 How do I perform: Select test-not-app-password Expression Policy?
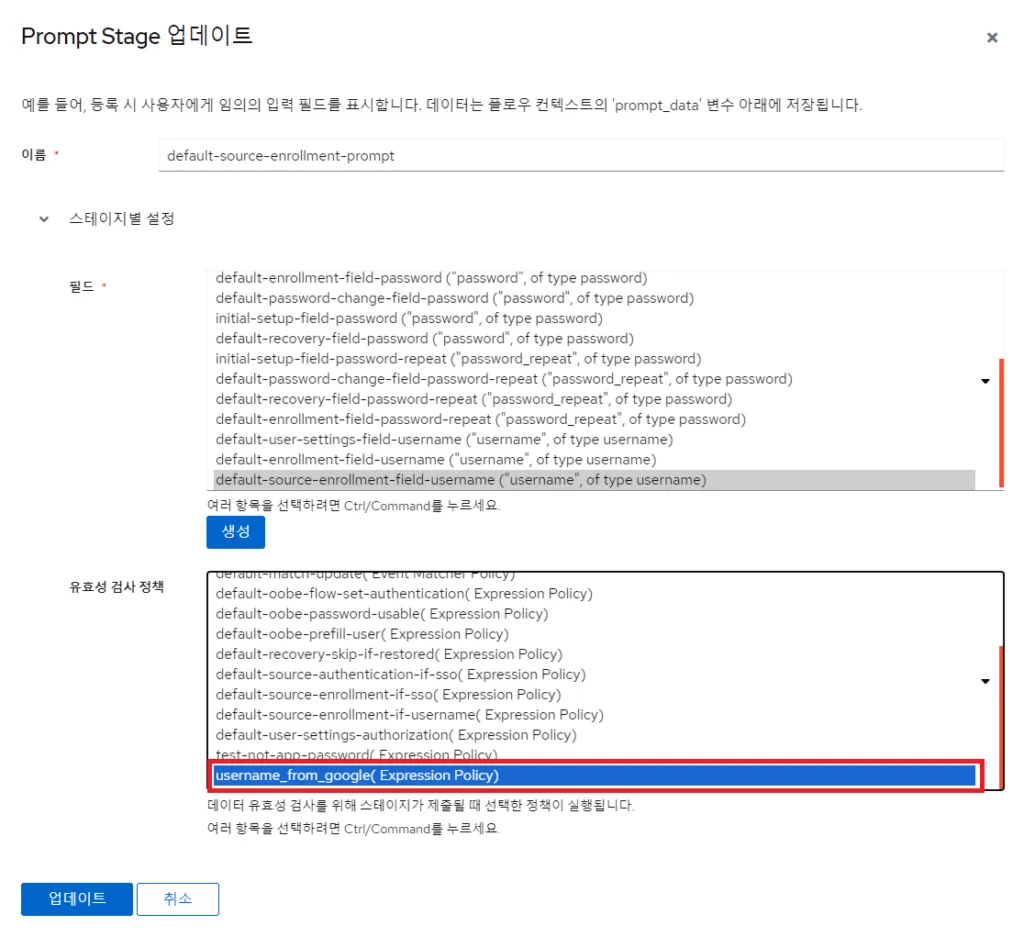click(400, 754)
